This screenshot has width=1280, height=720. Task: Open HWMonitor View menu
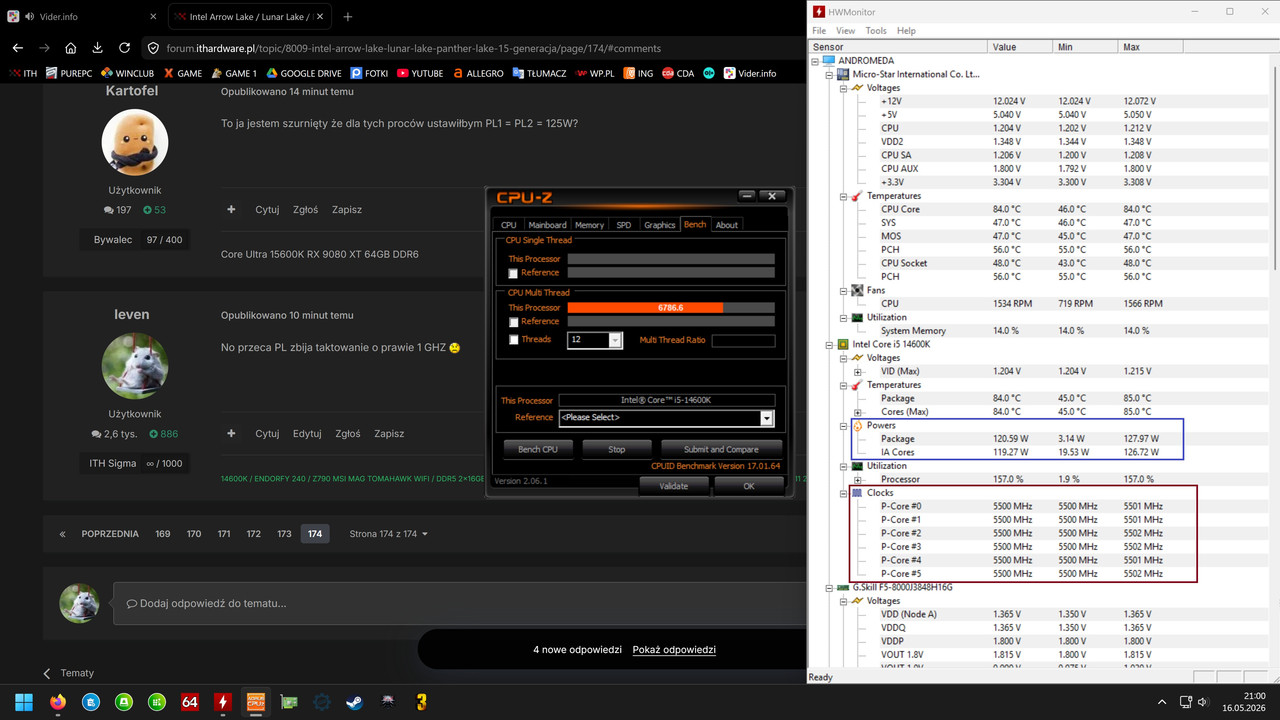(845, 31)
